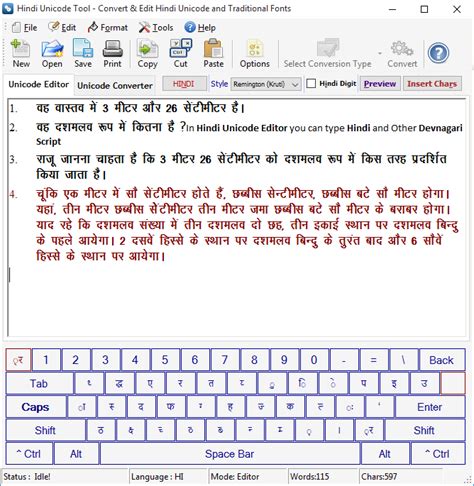
Task: Save the document using Save icon
Action: (83, 53)
